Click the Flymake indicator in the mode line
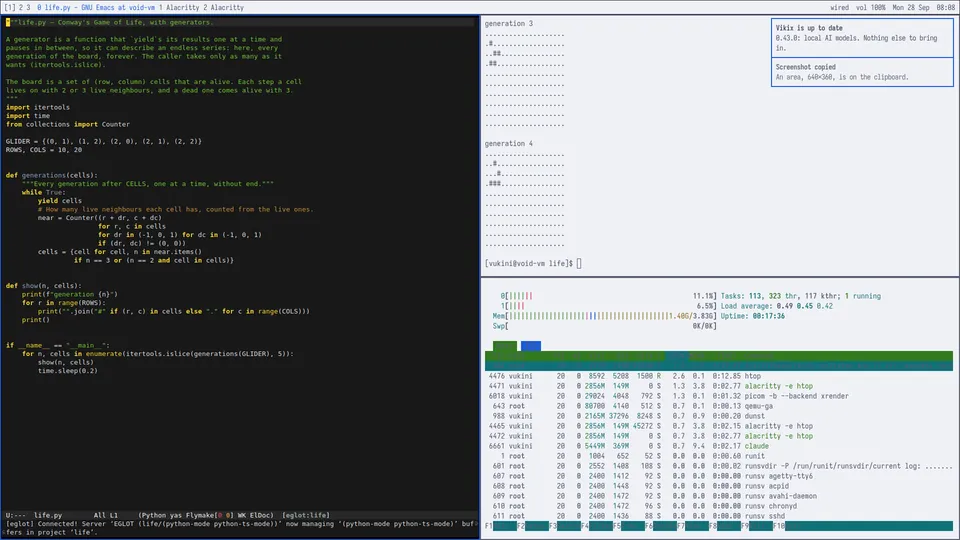The height and width of the screenshot is (540, 960). click(209, 516)
